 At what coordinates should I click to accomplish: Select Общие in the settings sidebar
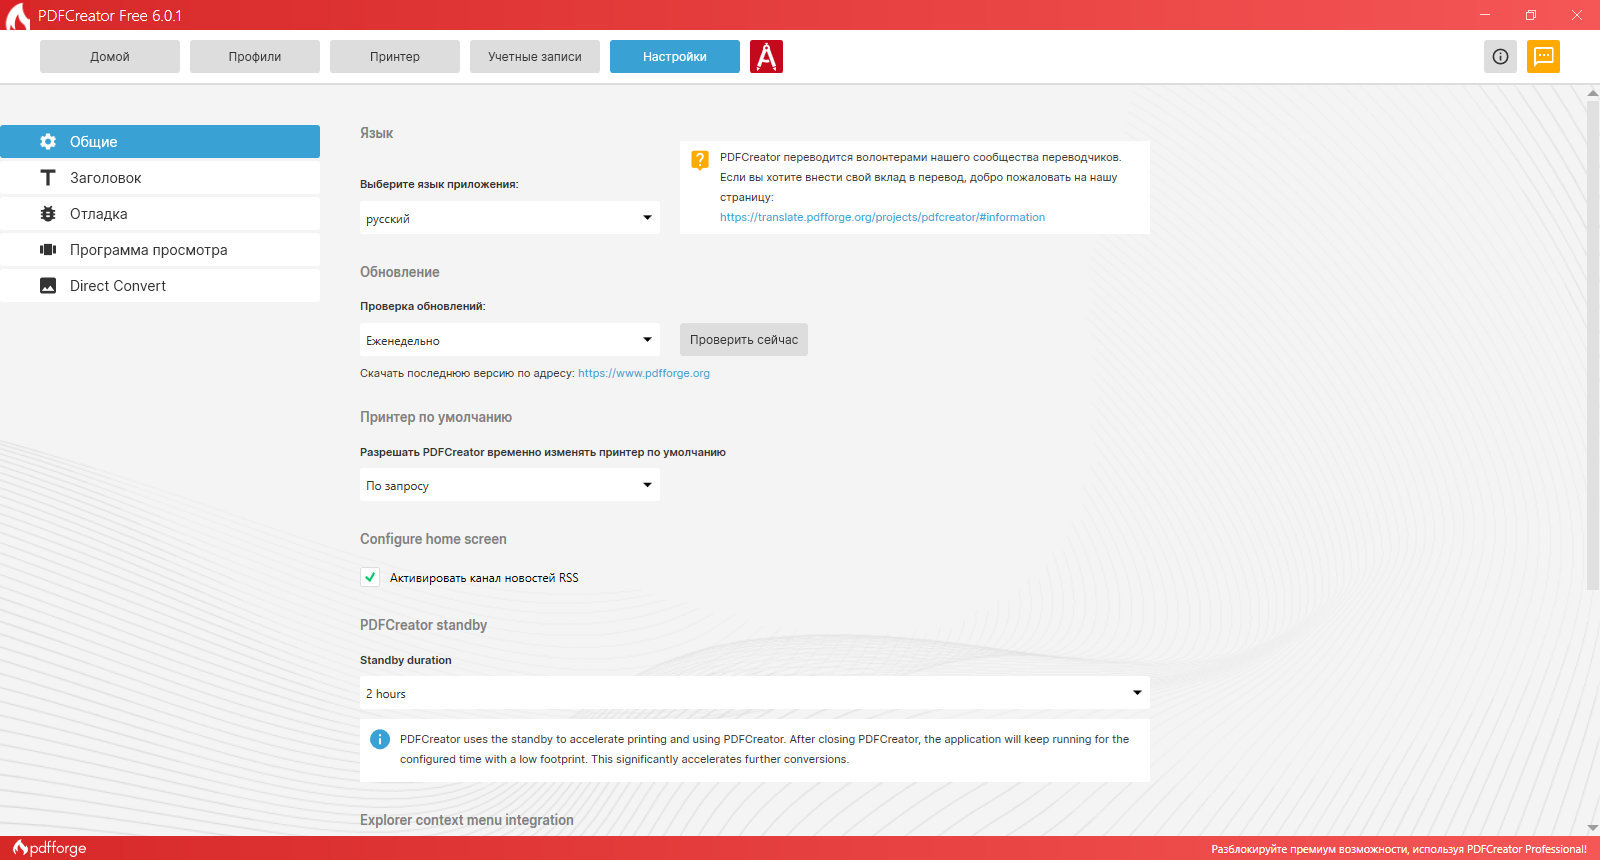pyautogui.click(x=160, y=142)
